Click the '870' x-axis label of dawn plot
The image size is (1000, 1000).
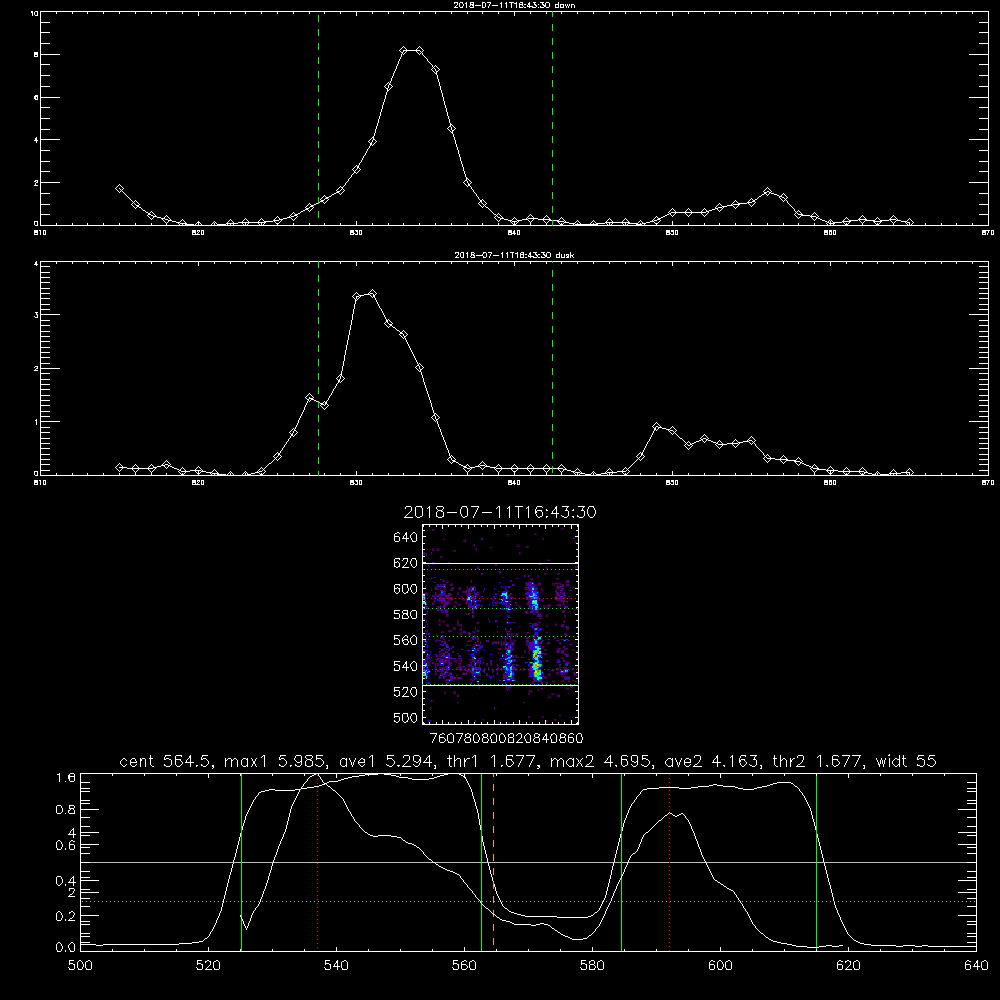click(987, 233)
